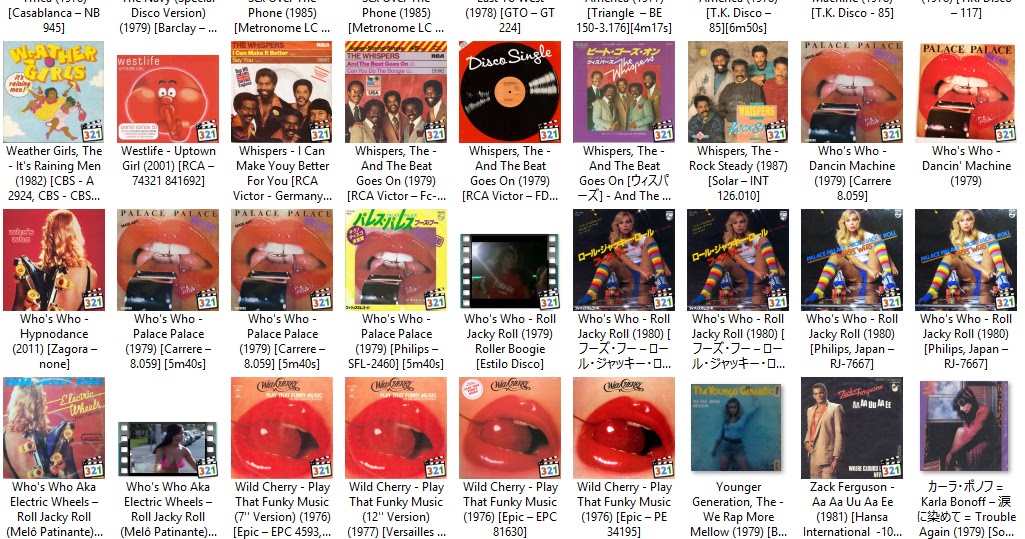This screenshot has height=539, width=1025.
Task: Click Wild Cherry Epic EPC 81630 cover
Action: [510, 427]
